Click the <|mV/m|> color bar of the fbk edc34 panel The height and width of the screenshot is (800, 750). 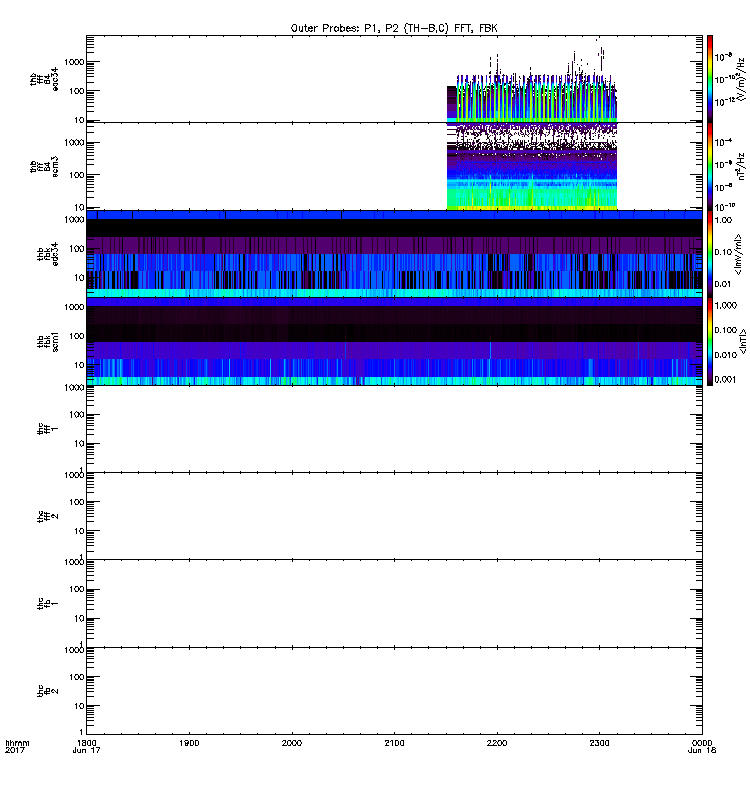(710, 254)
